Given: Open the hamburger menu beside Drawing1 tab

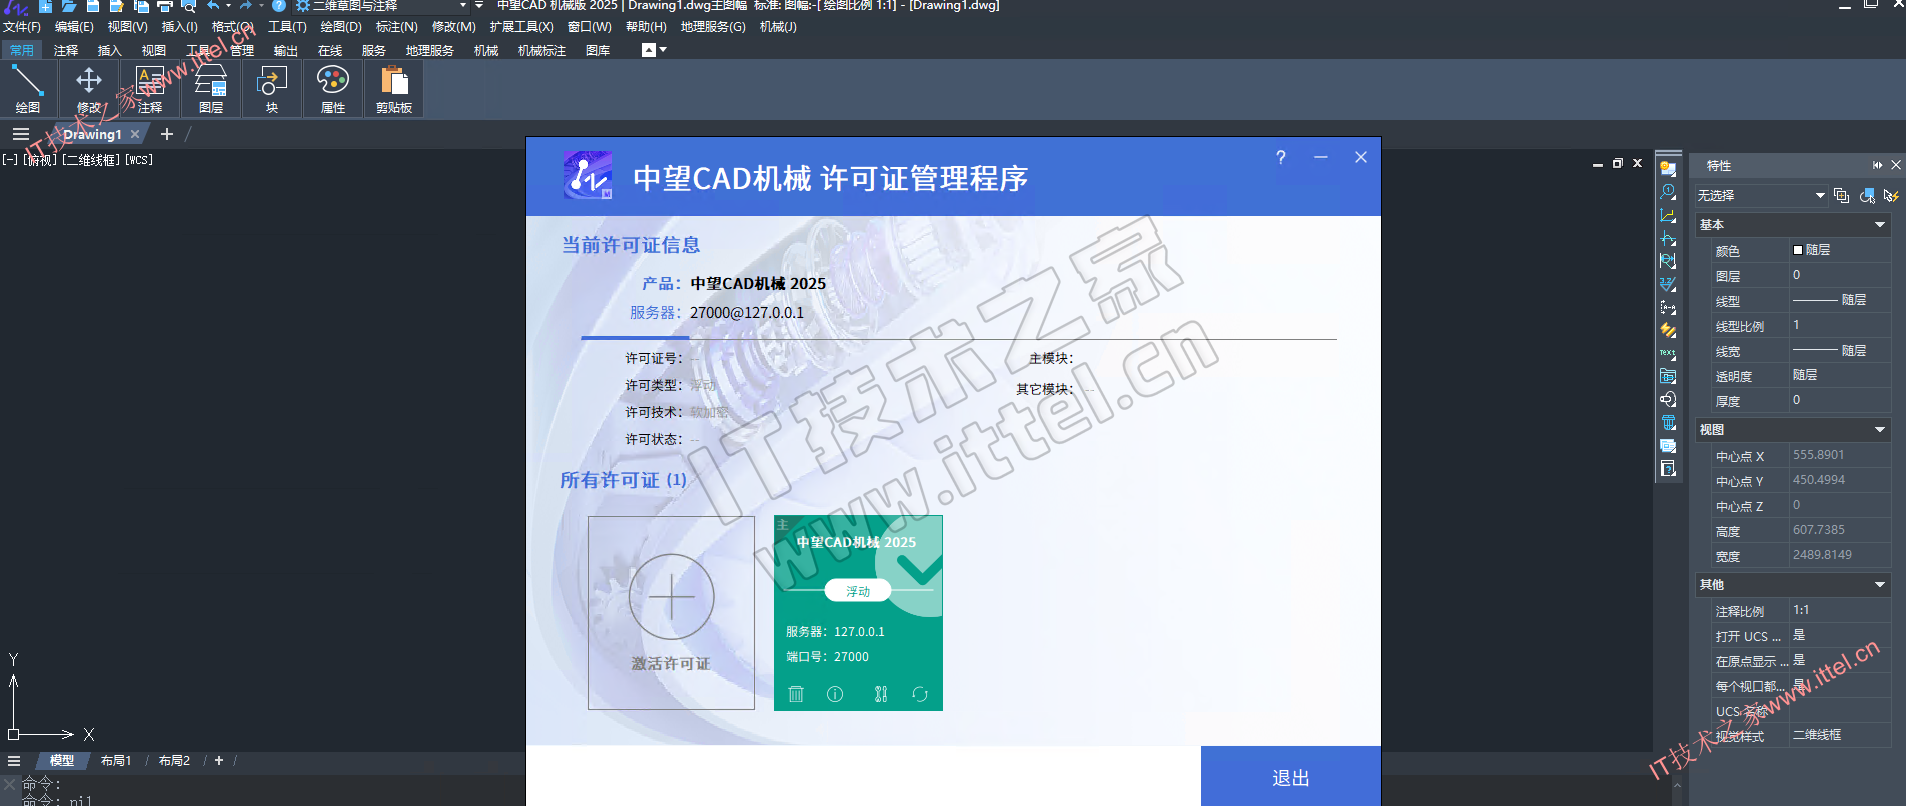Looking at the screenshot, I should pos(21,134).
